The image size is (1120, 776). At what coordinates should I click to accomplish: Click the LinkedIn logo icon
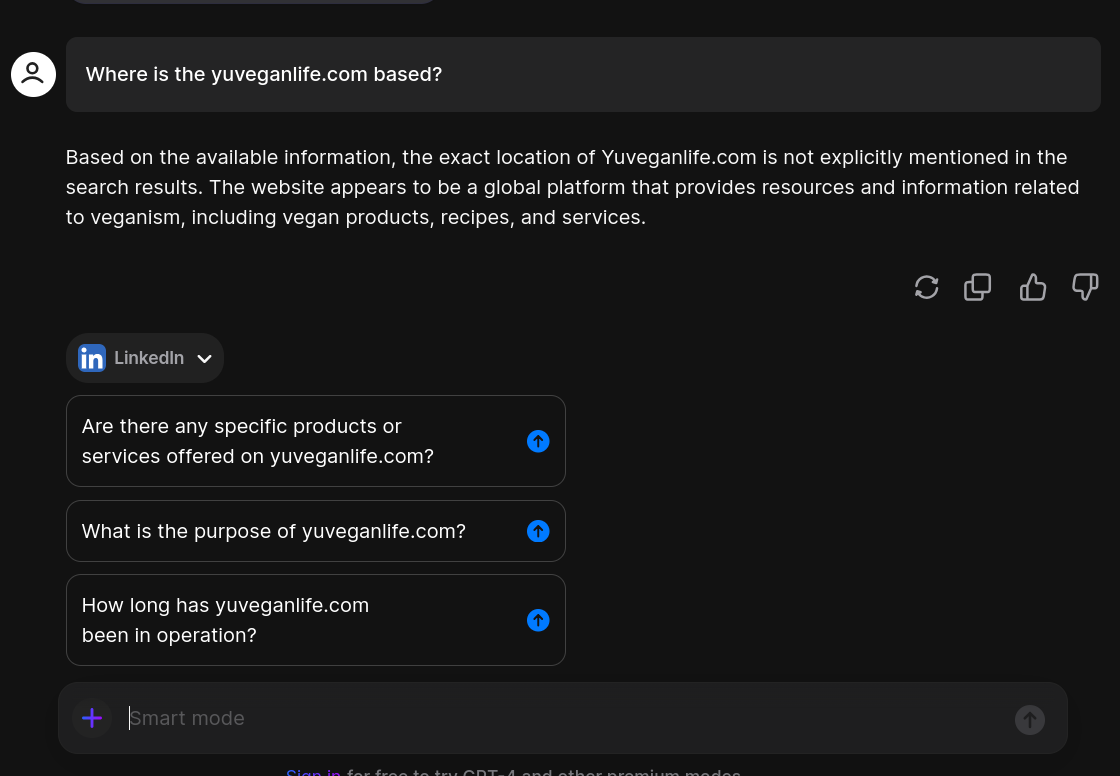92,358
